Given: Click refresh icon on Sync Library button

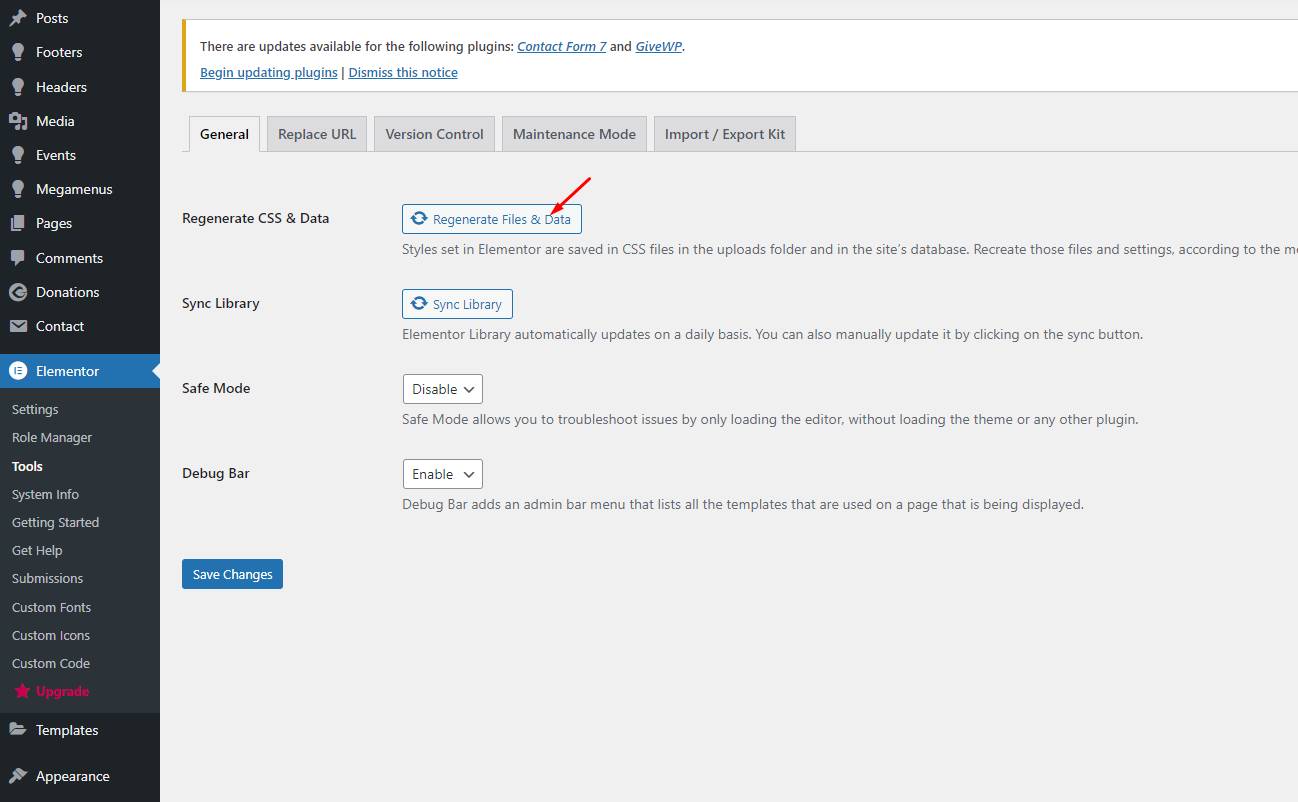Looking at the screenshot, I should (x=419, y=304).
